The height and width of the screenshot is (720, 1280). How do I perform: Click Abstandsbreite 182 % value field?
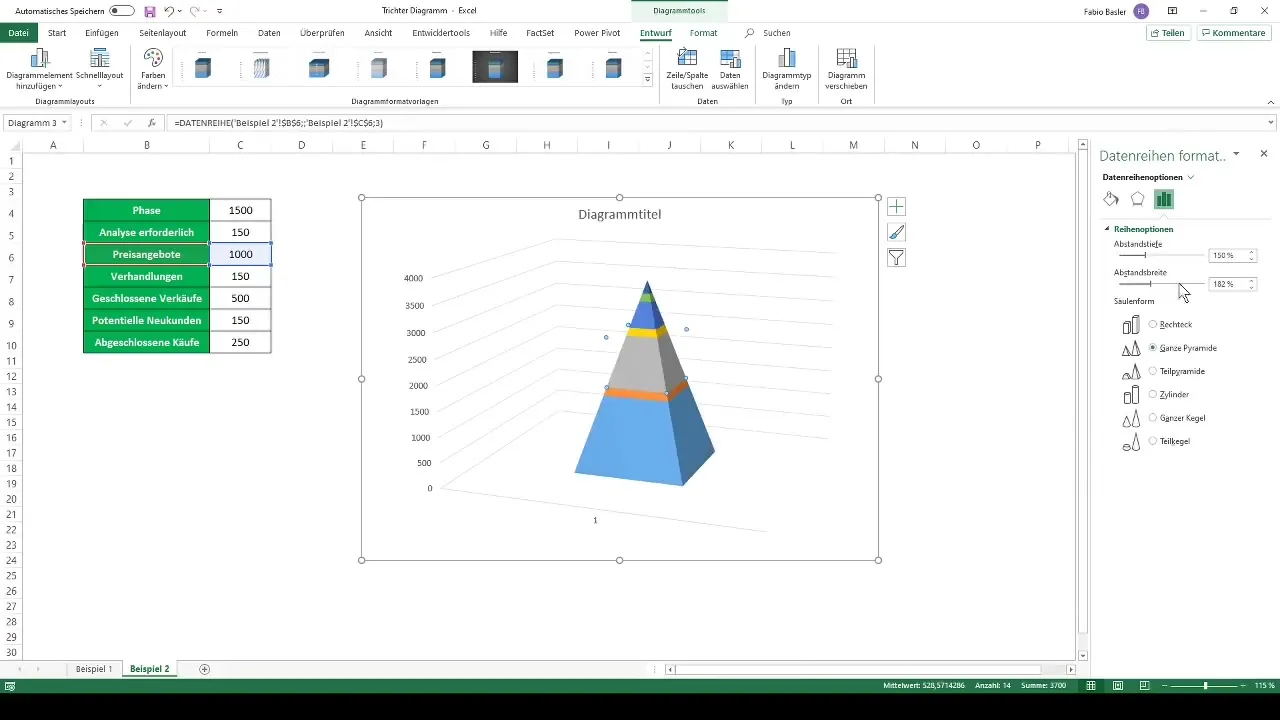1227,284
